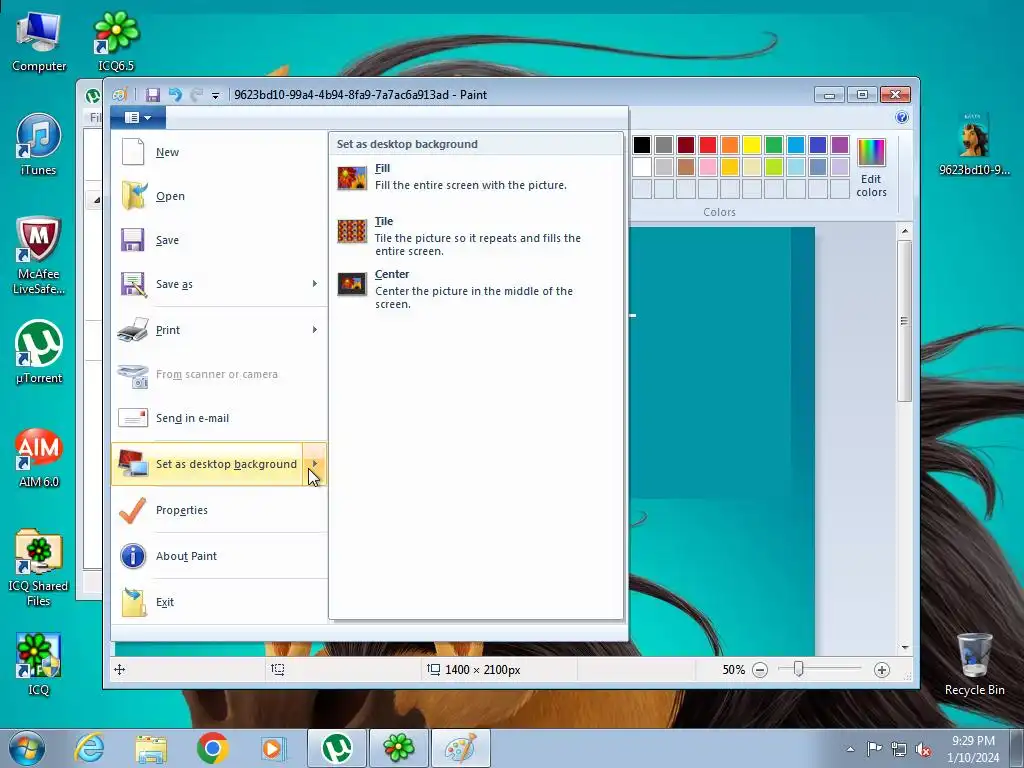Pick the orange color swatch
The height and width of the screenshot is (768, 1024).
point(730,145)
